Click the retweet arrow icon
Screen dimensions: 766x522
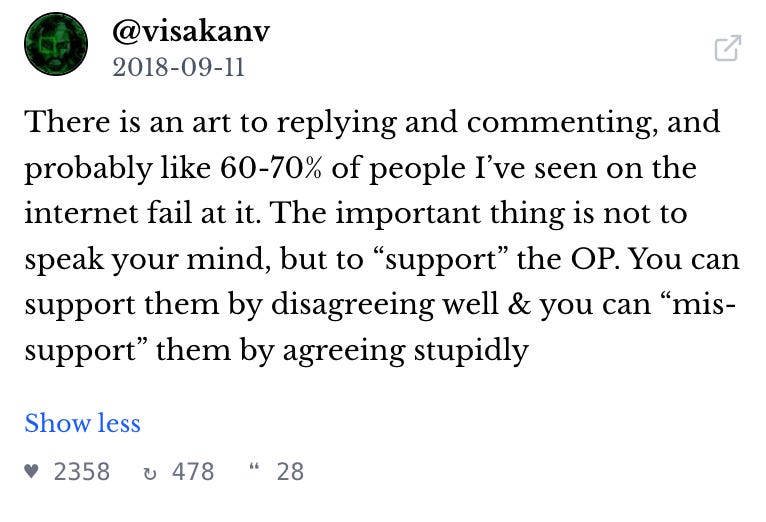click(x=150, y=472)
